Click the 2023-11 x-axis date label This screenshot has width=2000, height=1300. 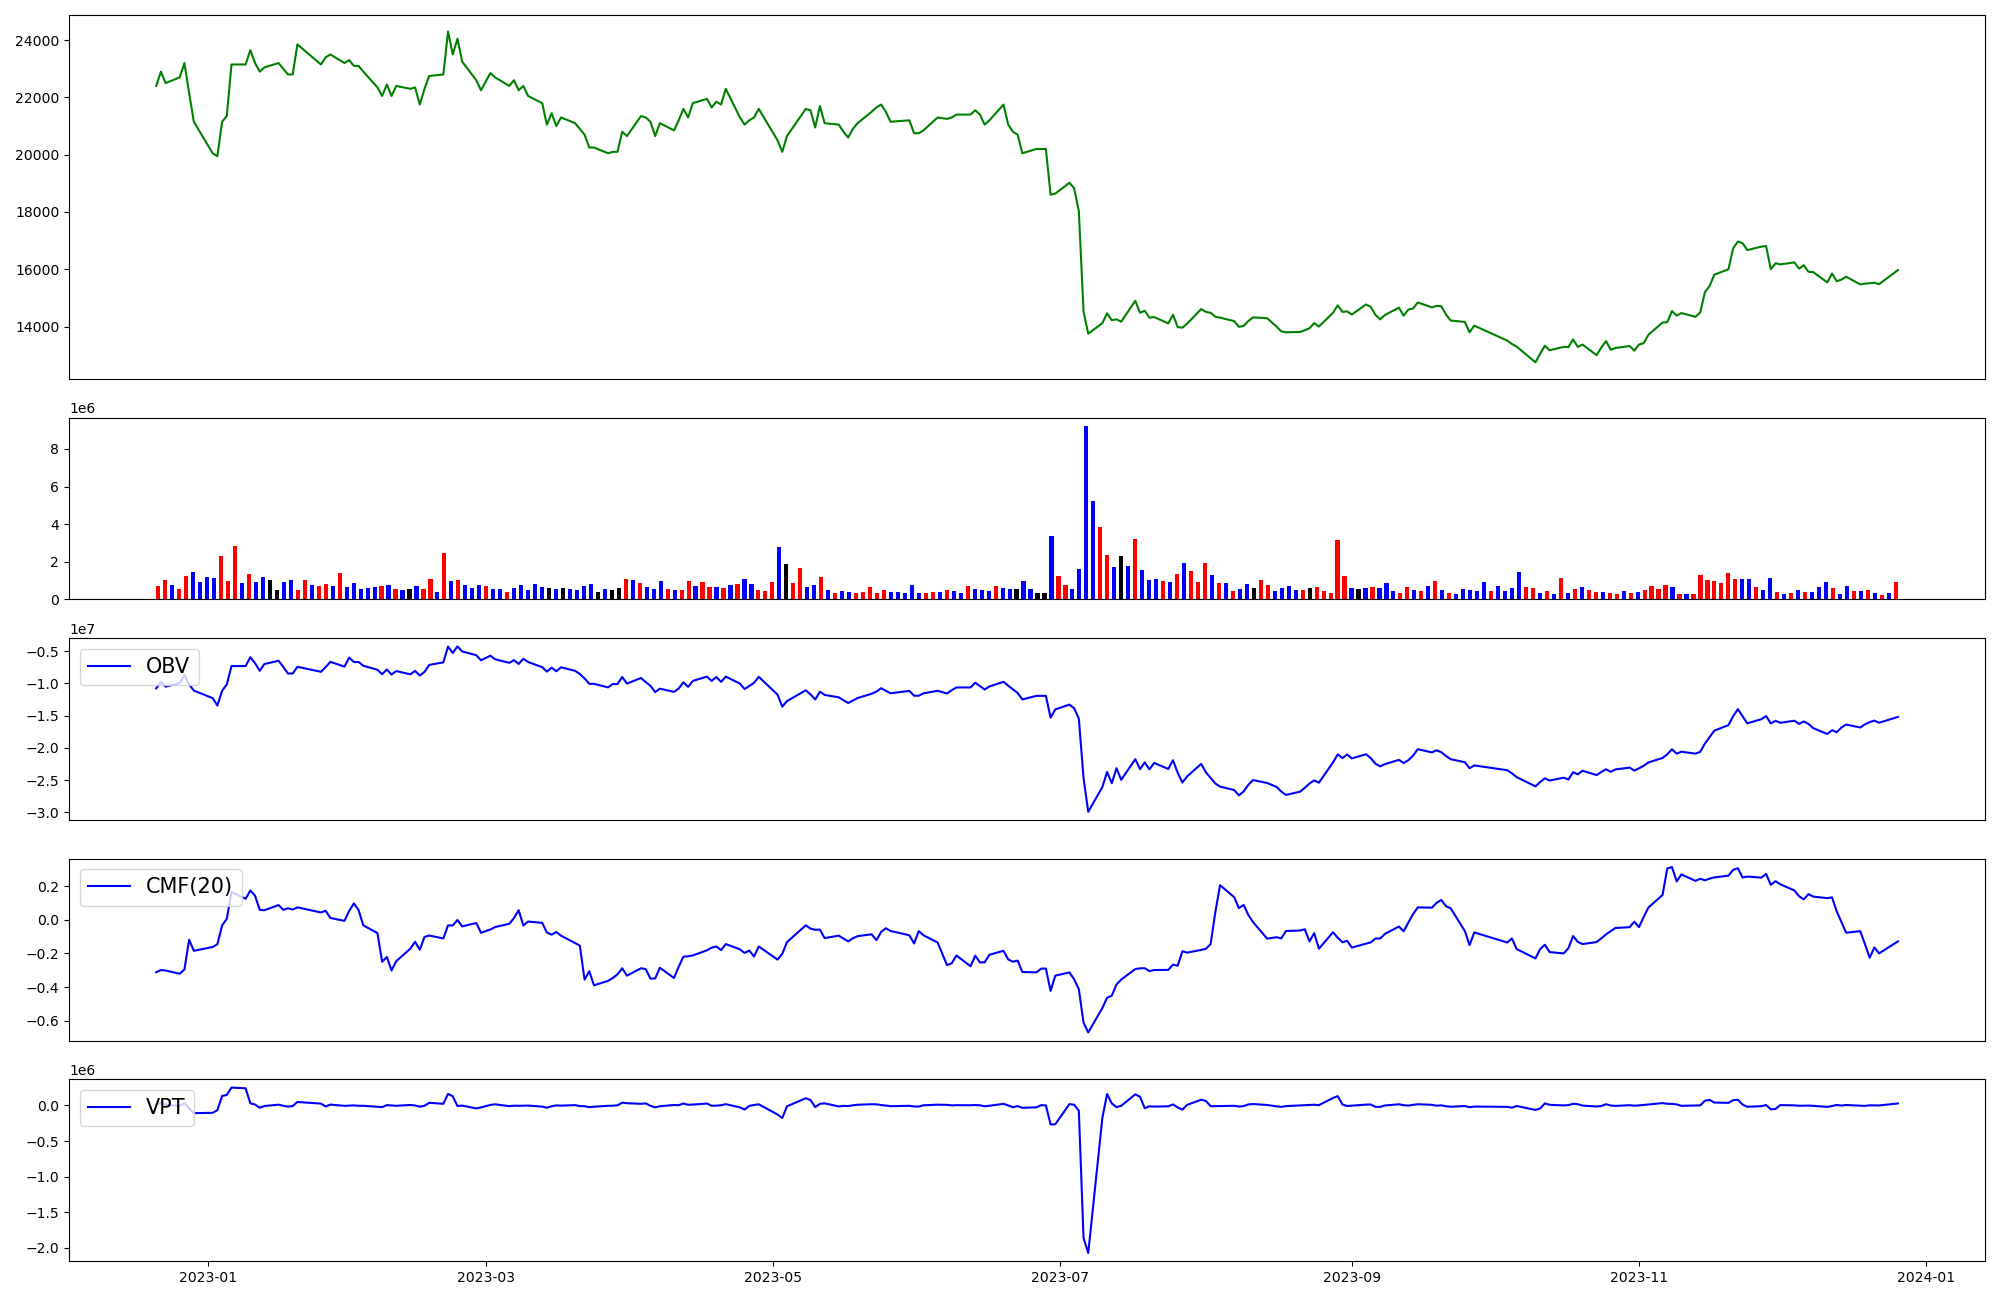coord(1639,1277)
